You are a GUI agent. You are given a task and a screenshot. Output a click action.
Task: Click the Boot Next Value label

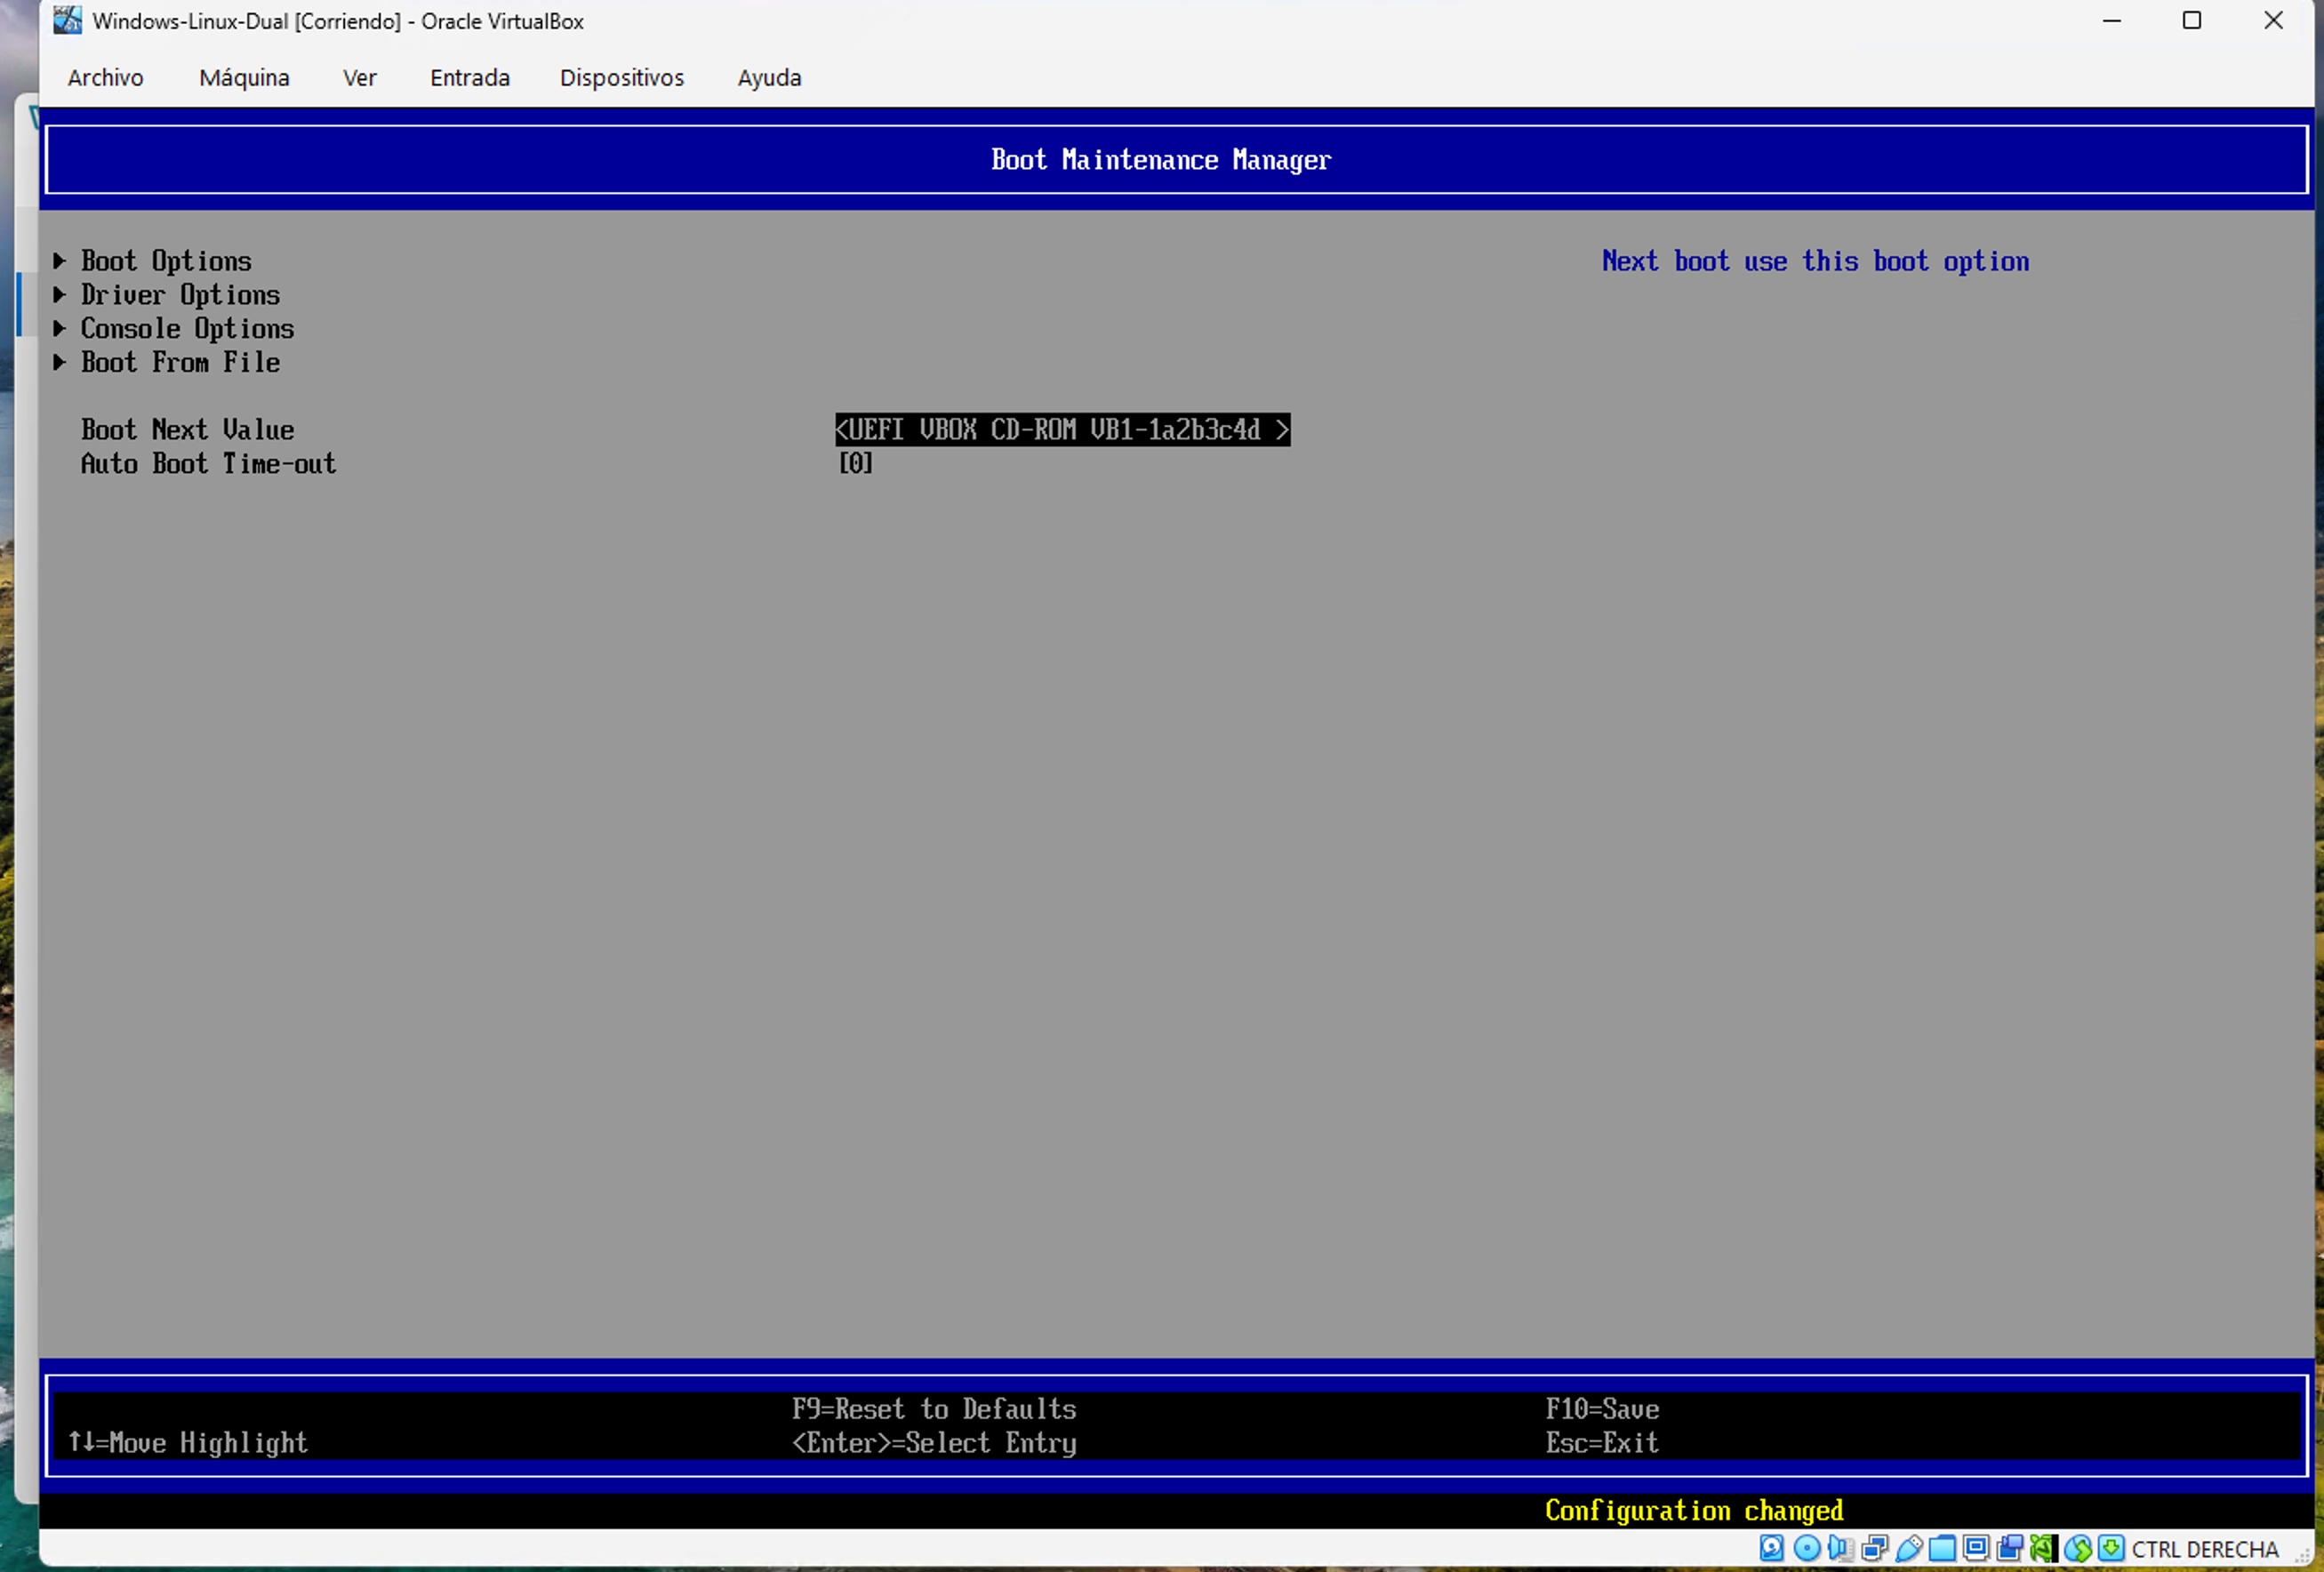coord(188,430)
